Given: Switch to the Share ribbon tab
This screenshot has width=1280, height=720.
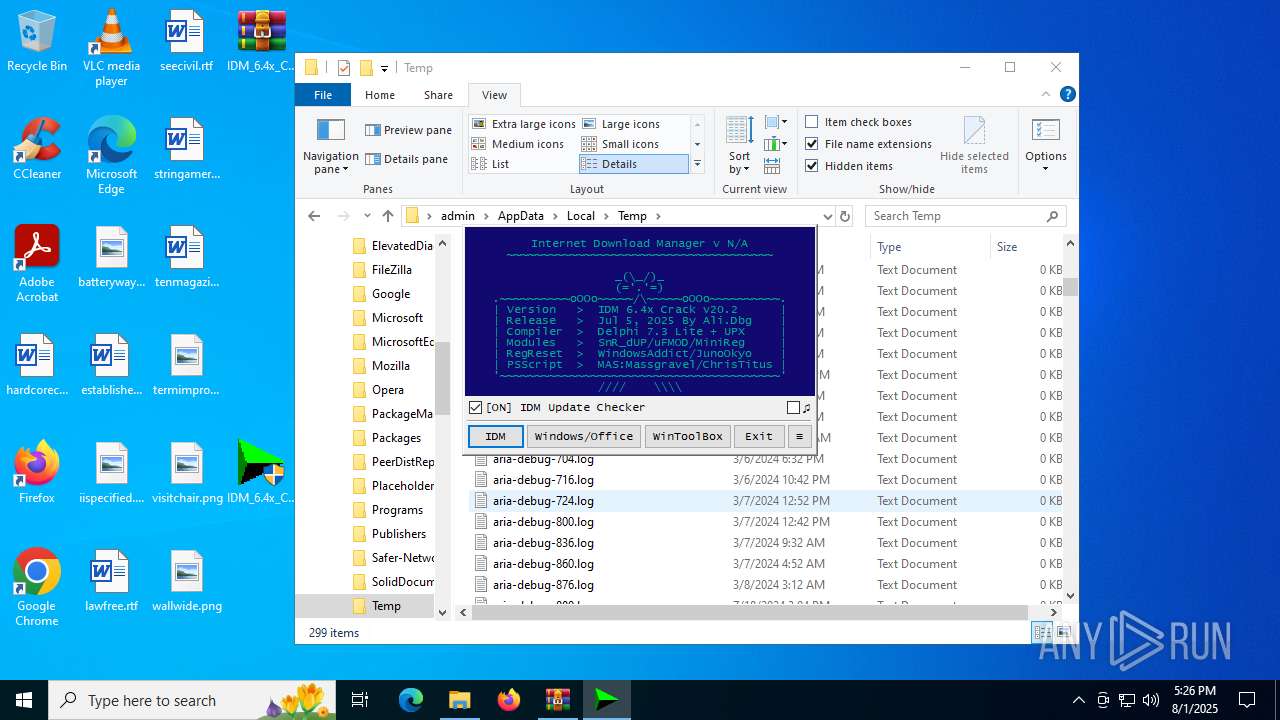Looking at the screenshot, I should [438, 95].
